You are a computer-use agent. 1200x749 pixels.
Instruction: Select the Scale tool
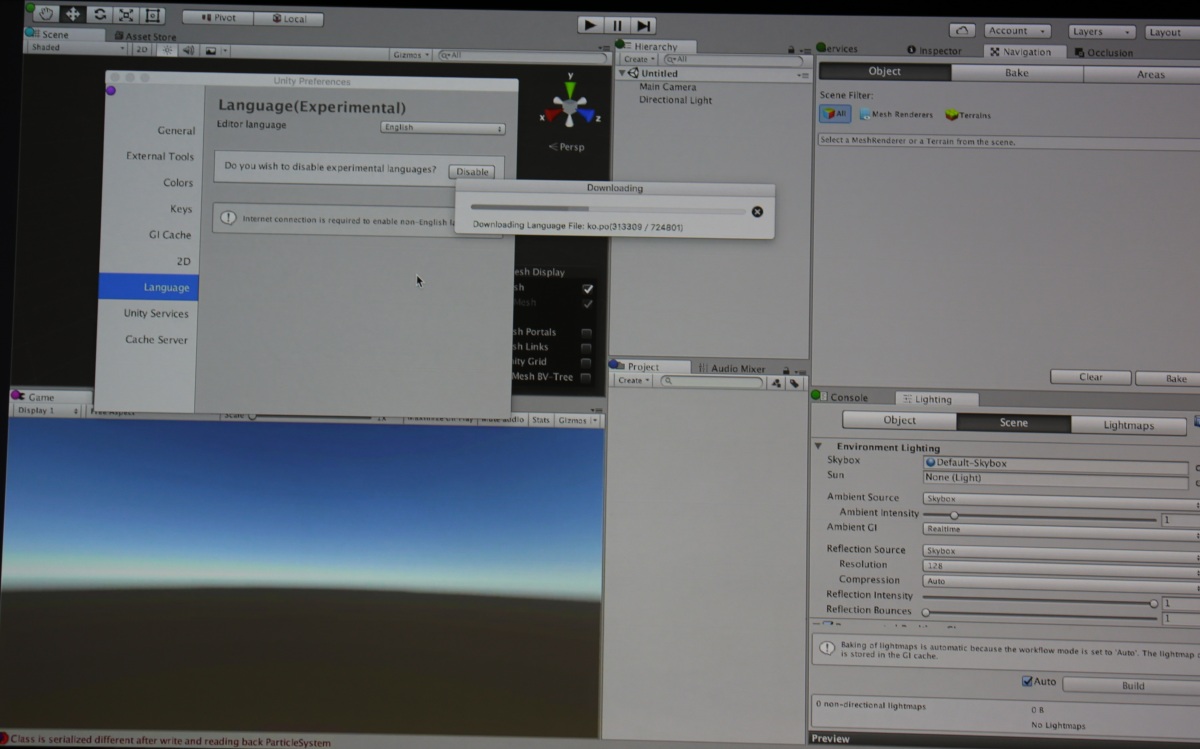click(126, 15)
